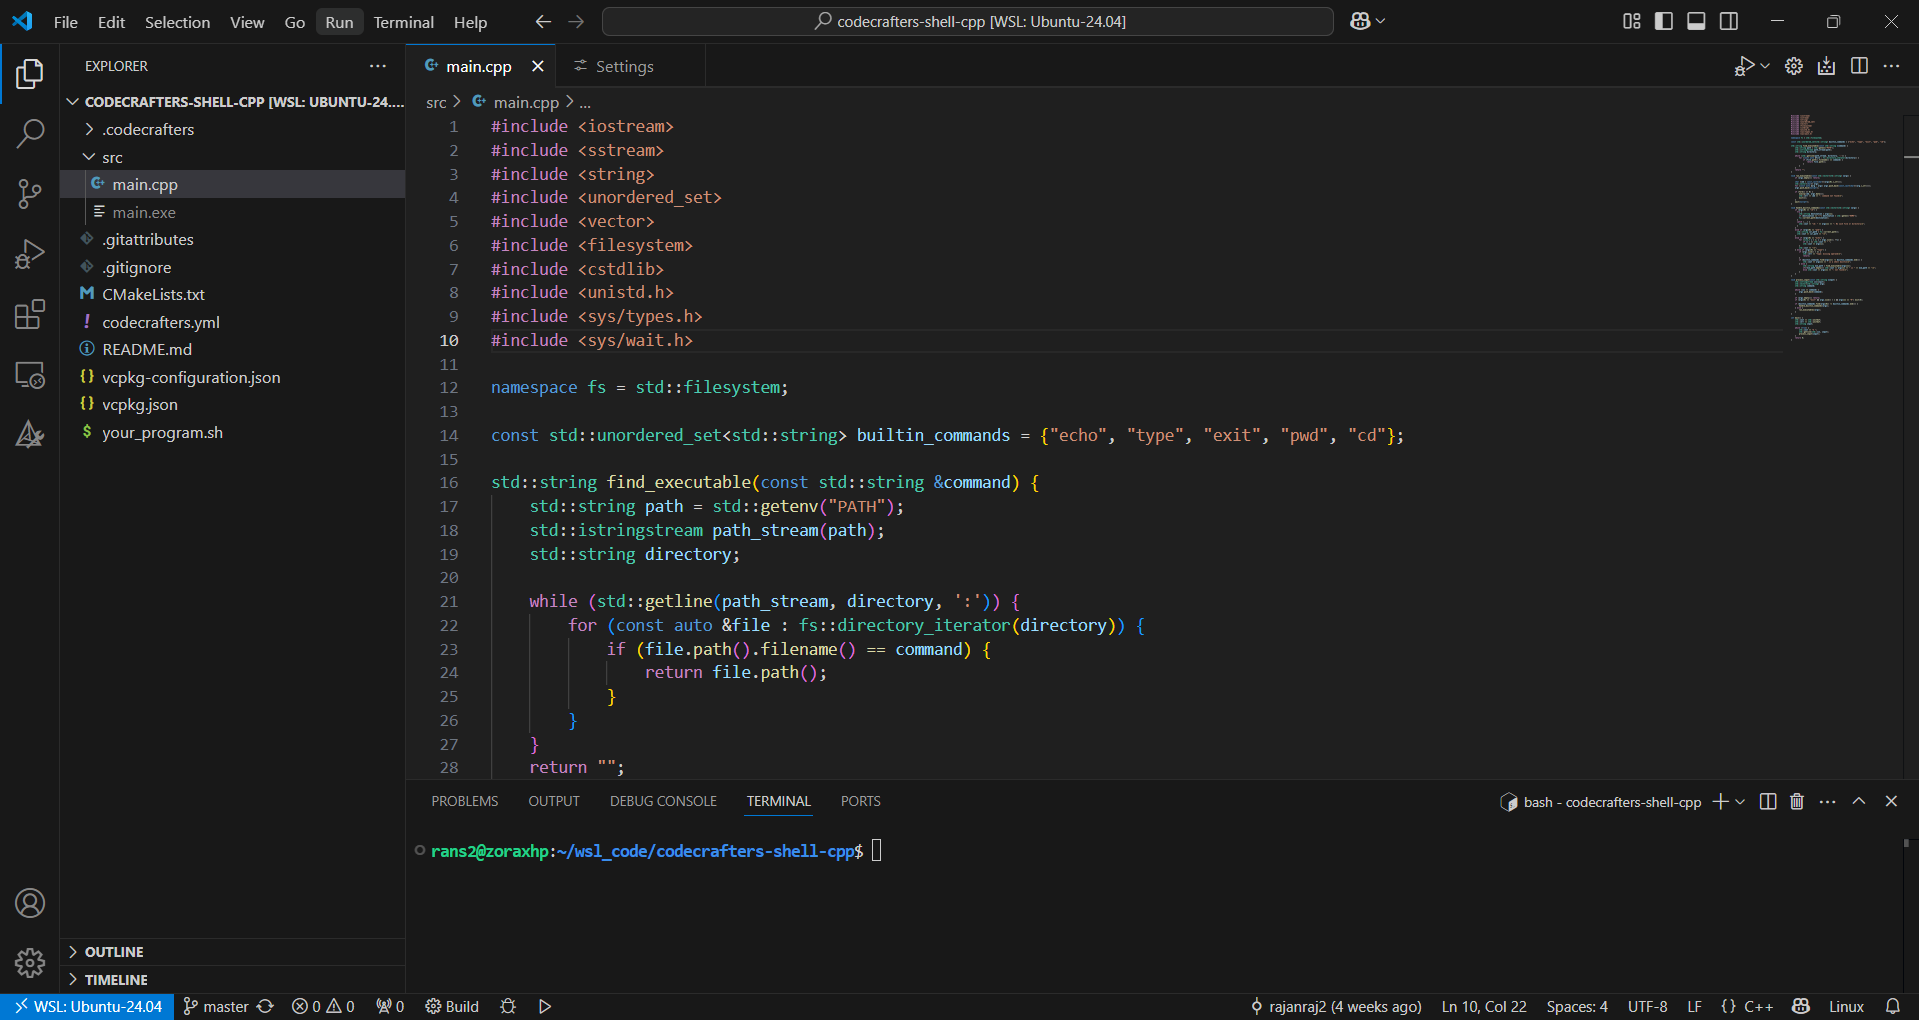Open the Manage gear in activity bar
1919x1020 pixels.
click(x=30, y=963)
